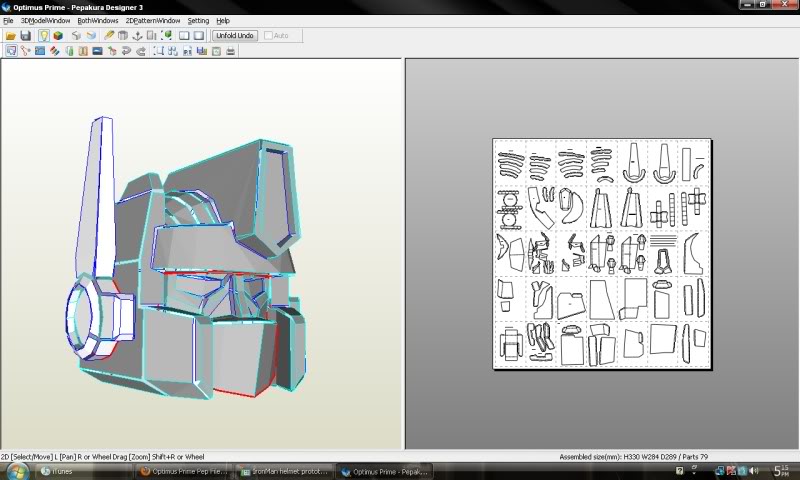Viewport: 800px width, 480px height.
Task: Open IronMan helmet taskbar window
Action: 286,470
